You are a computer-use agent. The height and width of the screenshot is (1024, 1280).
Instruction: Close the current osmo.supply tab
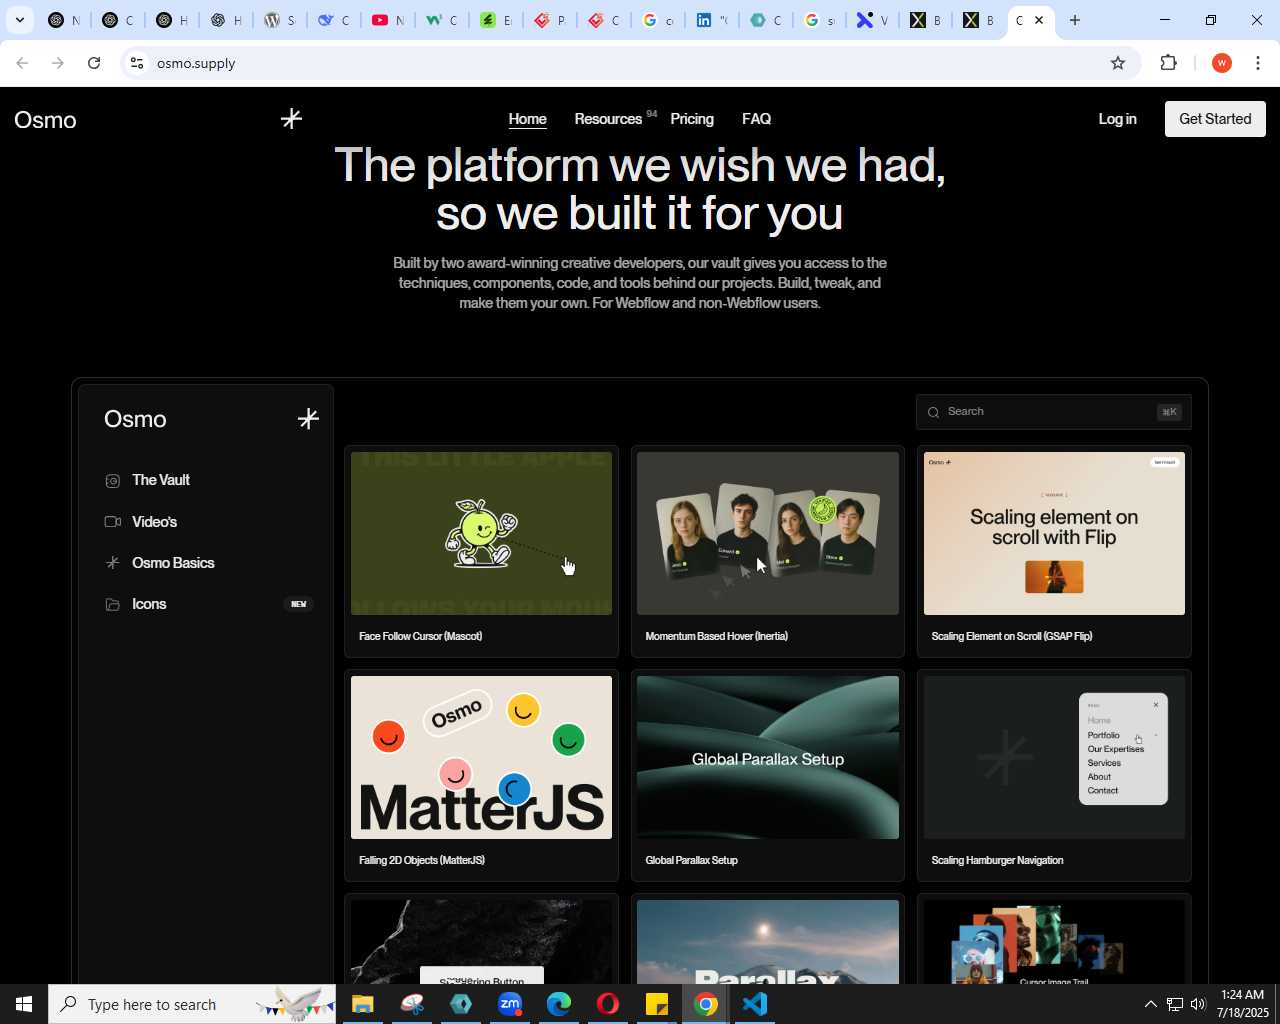pyautogui.click(x=1039, y=20)
